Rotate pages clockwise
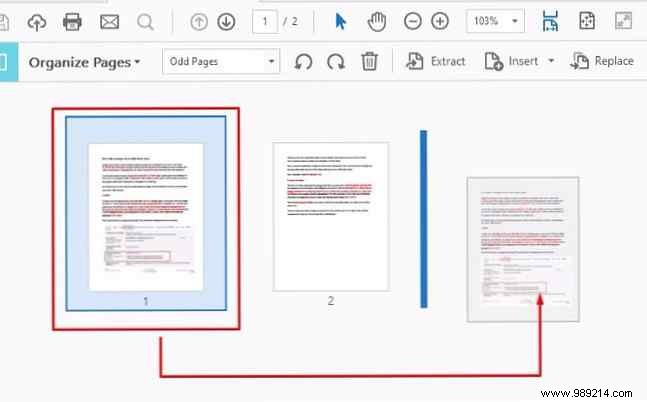 pyautogui.click(x=336, y=62)
